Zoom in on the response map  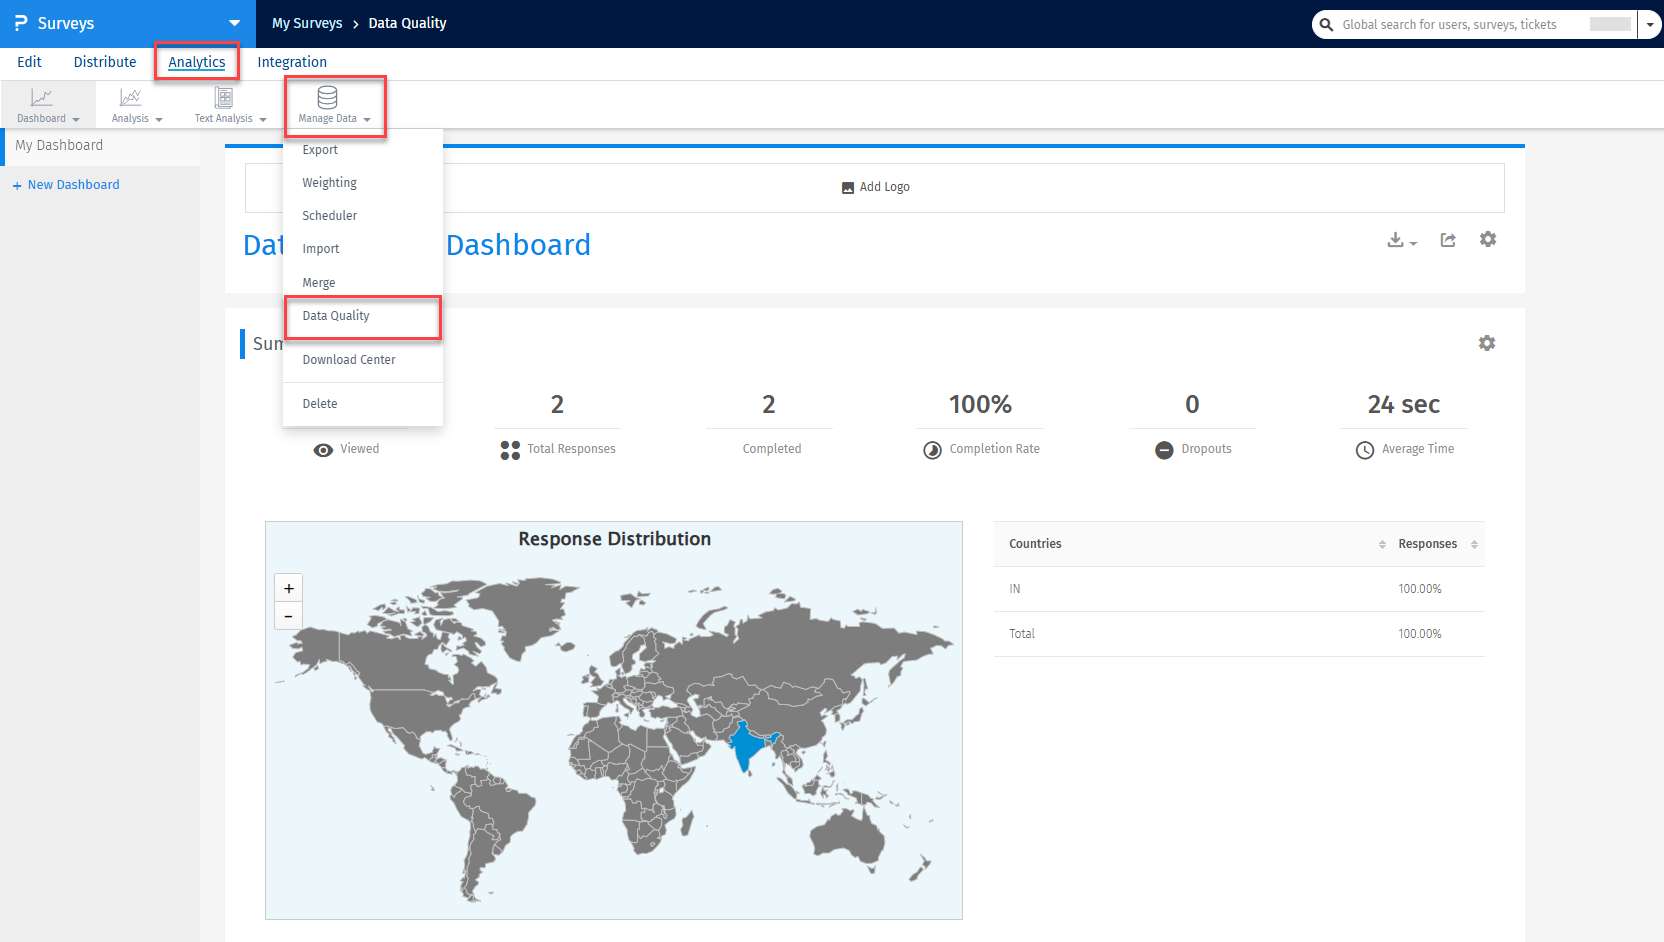[x=289, y=588]
